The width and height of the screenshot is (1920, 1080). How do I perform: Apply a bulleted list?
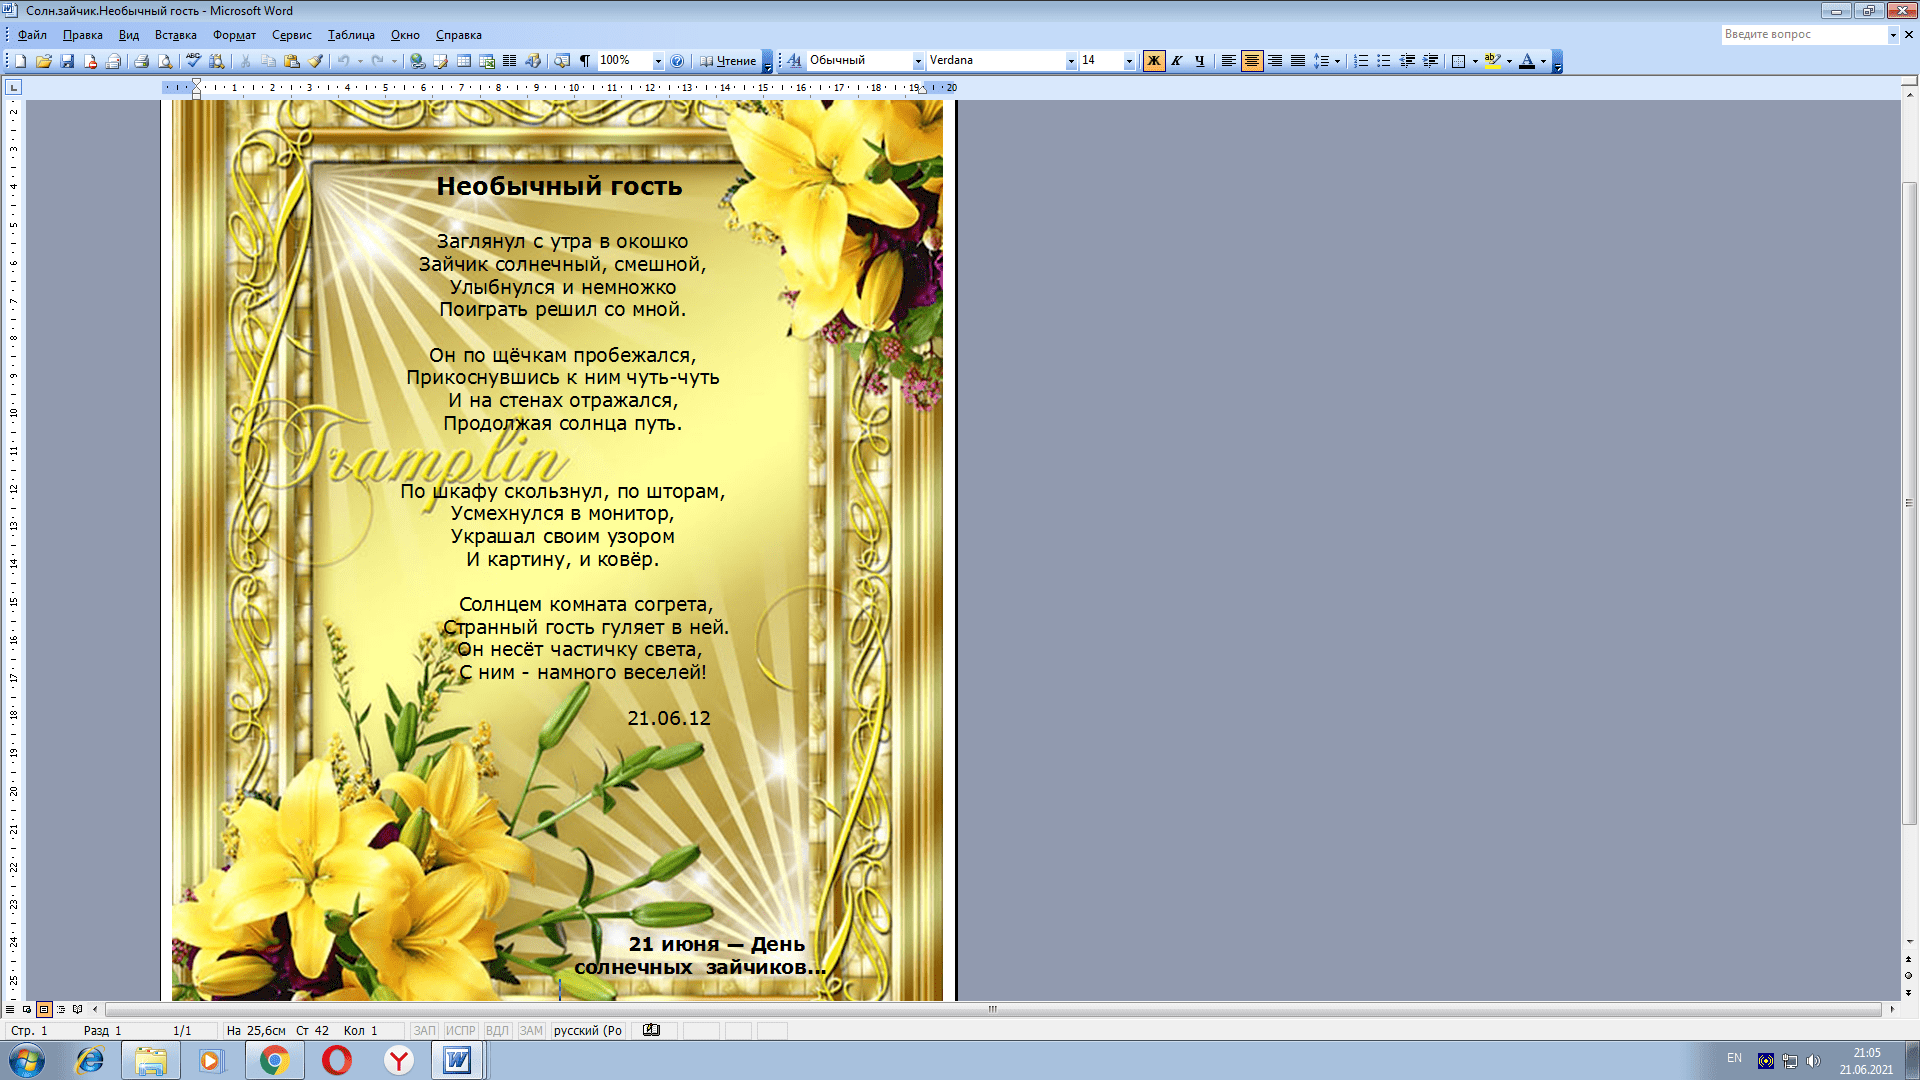(1384, 61)
